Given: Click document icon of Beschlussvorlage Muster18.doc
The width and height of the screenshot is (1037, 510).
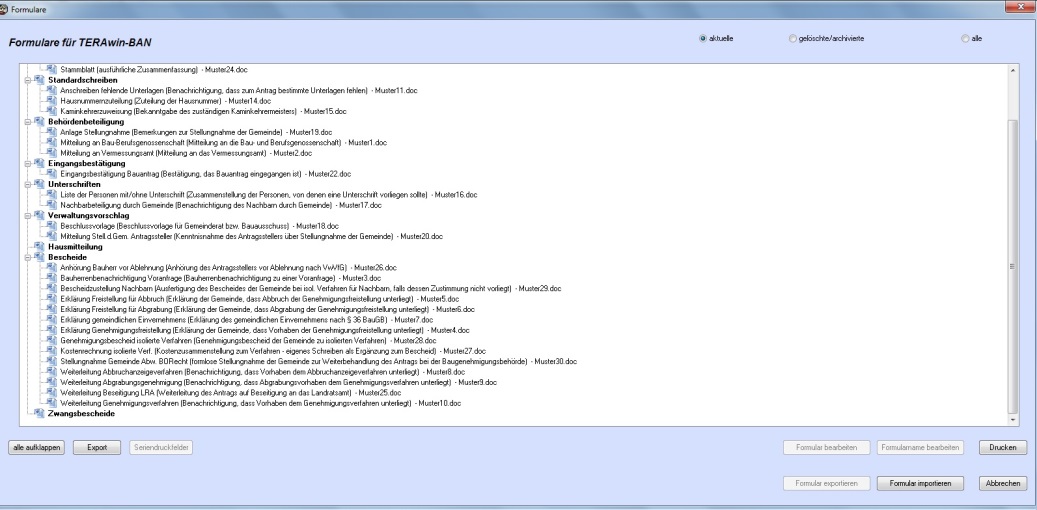Looking at the screenshot, I should 51,227.
